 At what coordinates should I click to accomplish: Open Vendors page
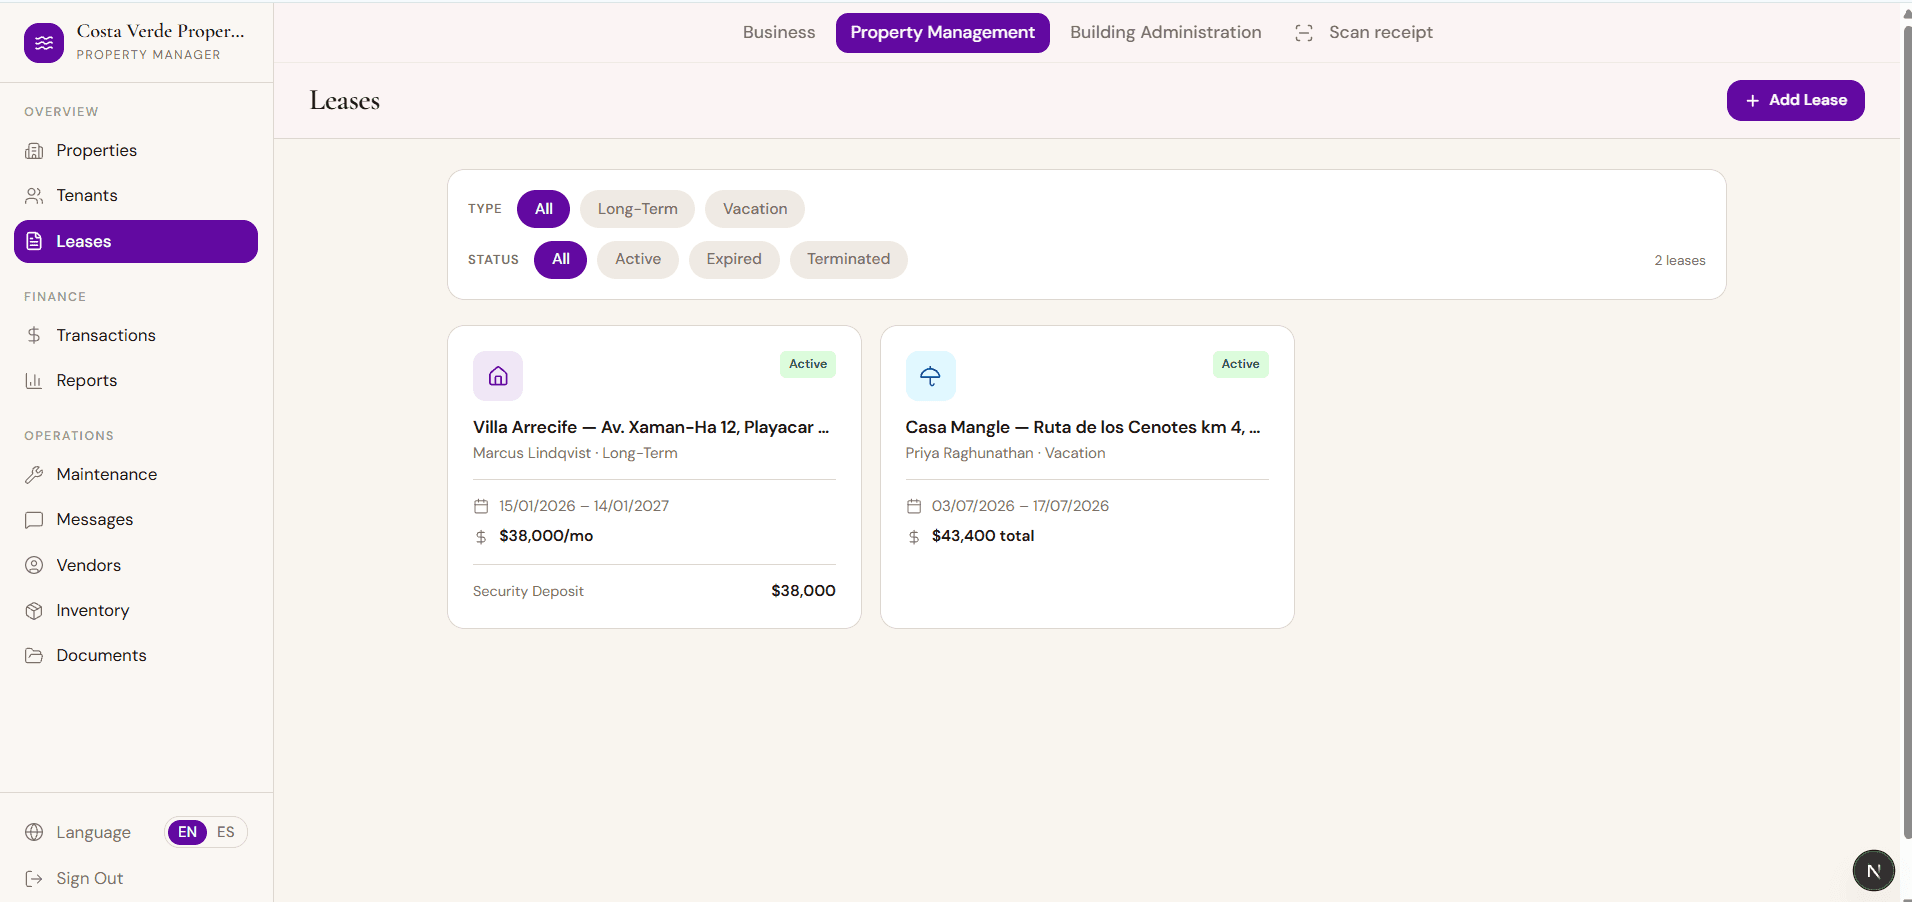click(x=136, y=565)
